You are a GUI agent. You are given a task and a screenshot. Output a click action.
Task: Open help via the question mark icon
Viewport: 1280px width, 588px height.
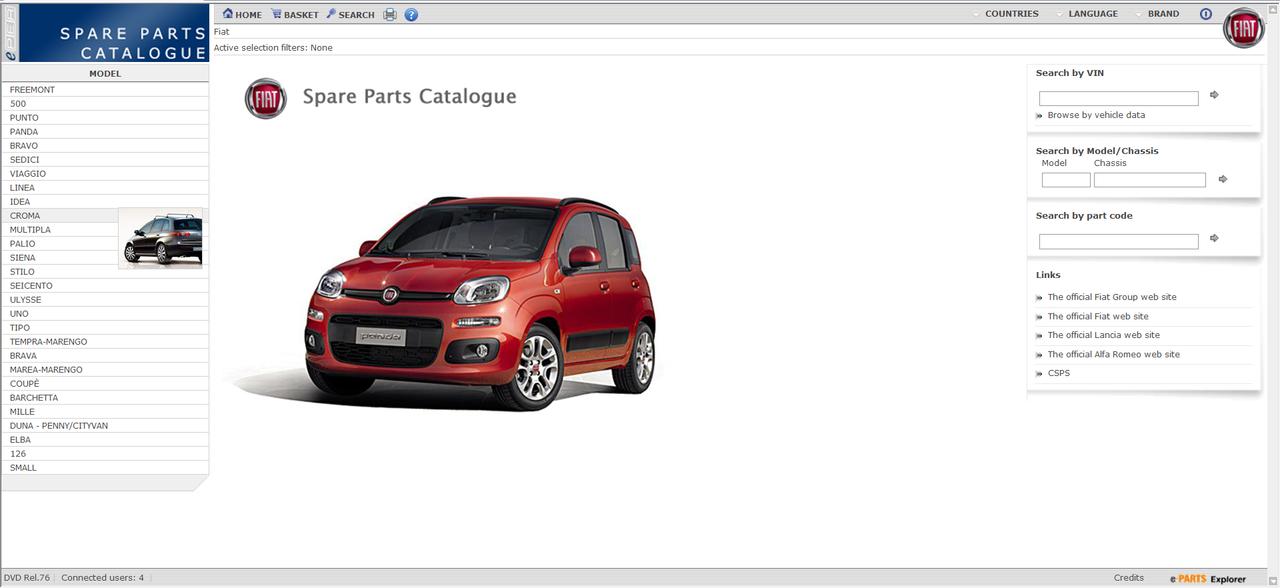411,14
